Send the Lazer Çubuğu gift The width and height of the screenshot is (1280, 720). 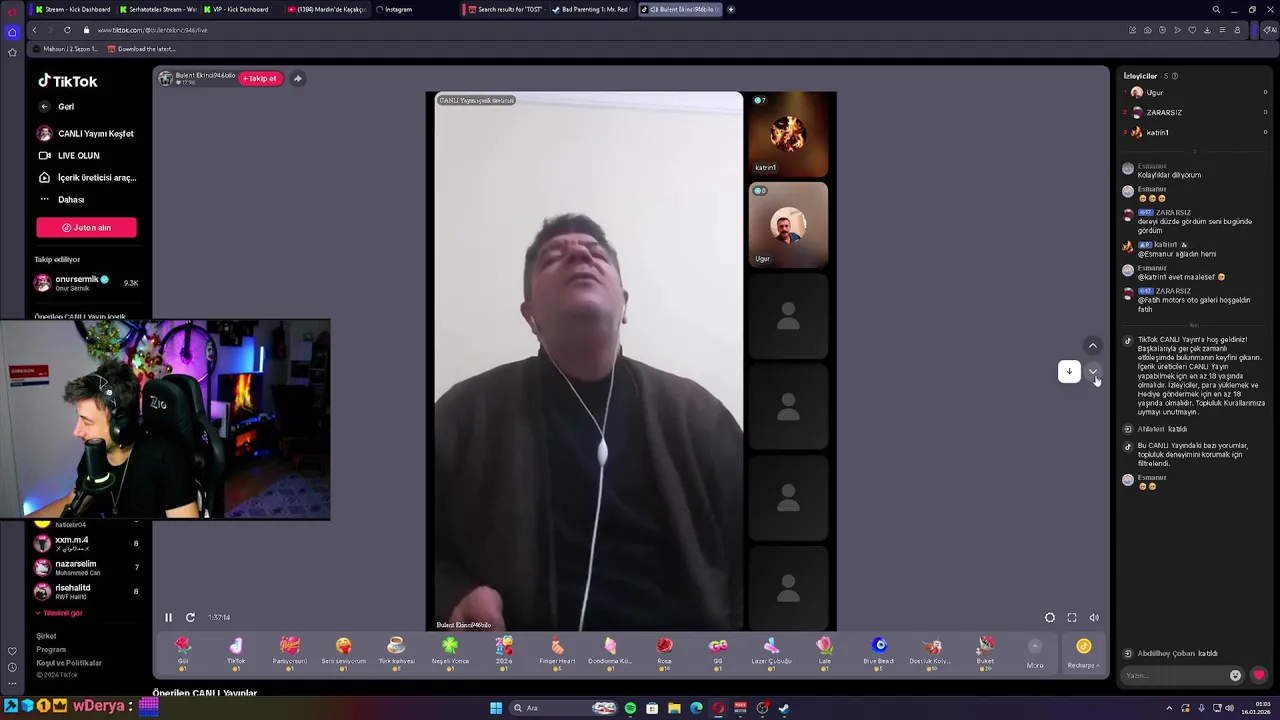771,652
